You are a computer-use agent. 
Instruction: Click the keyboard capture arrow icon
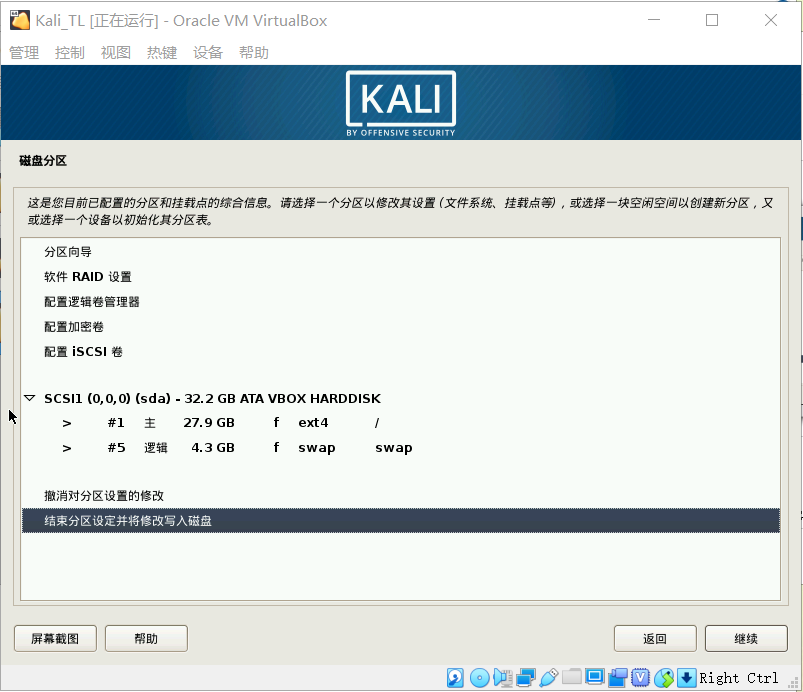tap(686, 678)
